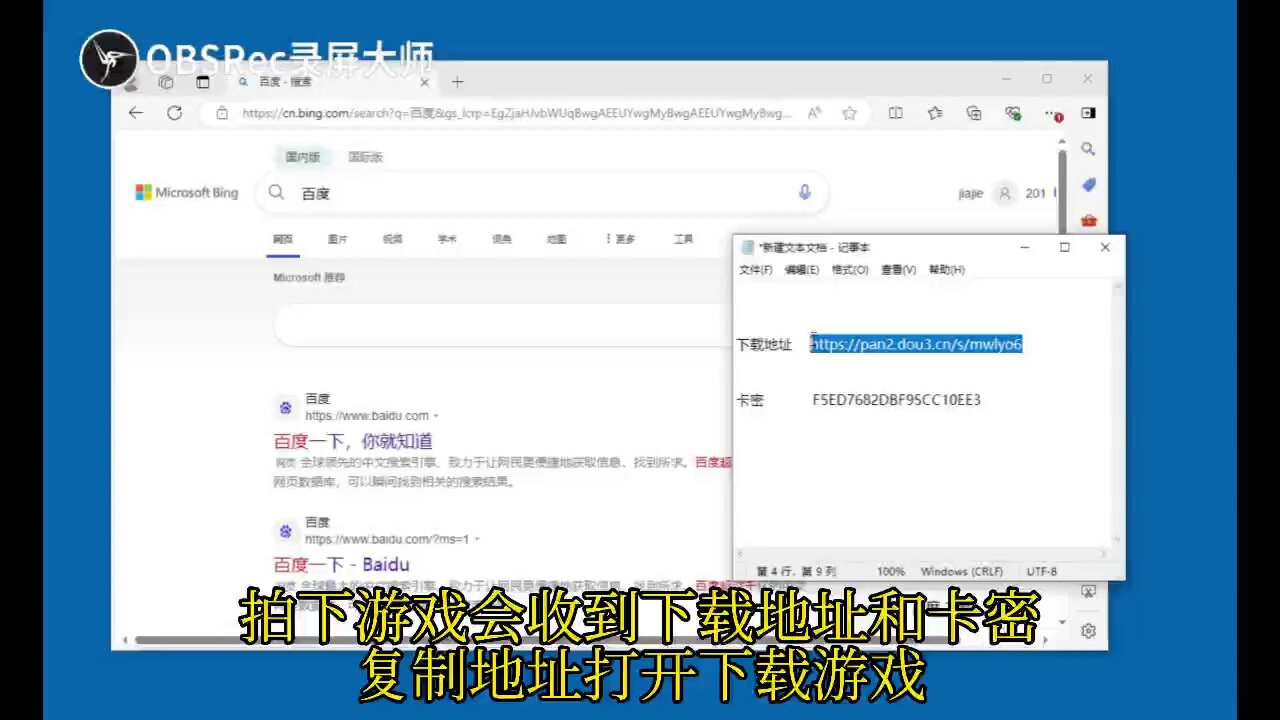
Task: Open the Edge profile icon
Action: pyautogui.click(x=130, y=82)
